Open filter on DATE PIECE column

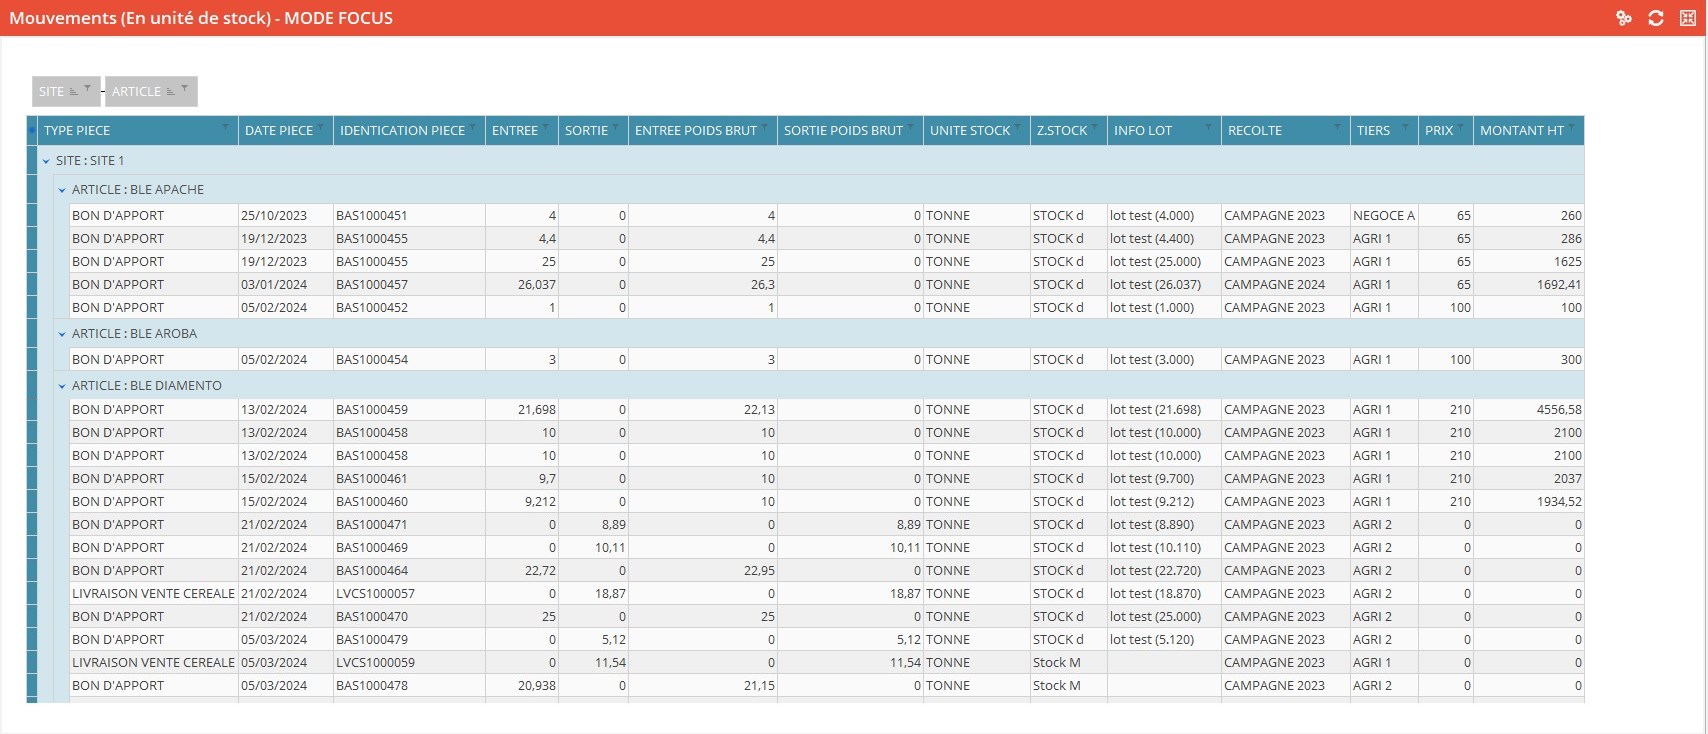[321, 127]
